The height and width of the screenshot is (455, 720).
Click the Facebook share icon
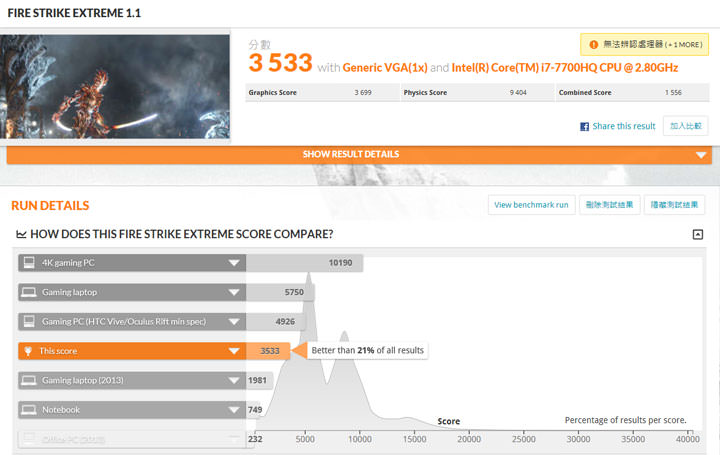pyautogui.click(x=585, y=127)
